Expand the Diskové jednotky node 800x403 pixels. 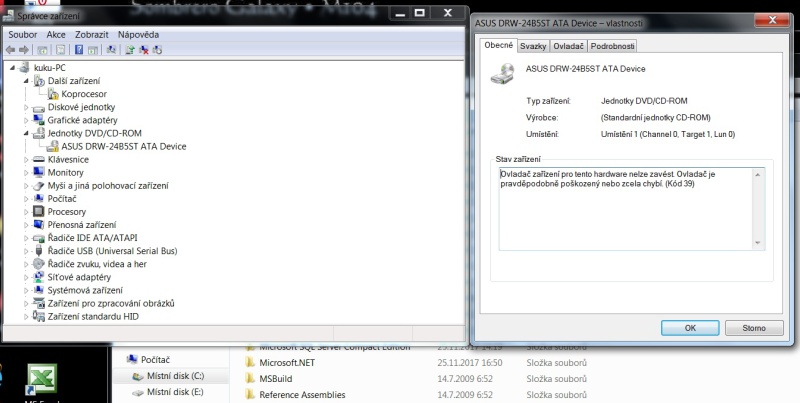tap(26, 107)
